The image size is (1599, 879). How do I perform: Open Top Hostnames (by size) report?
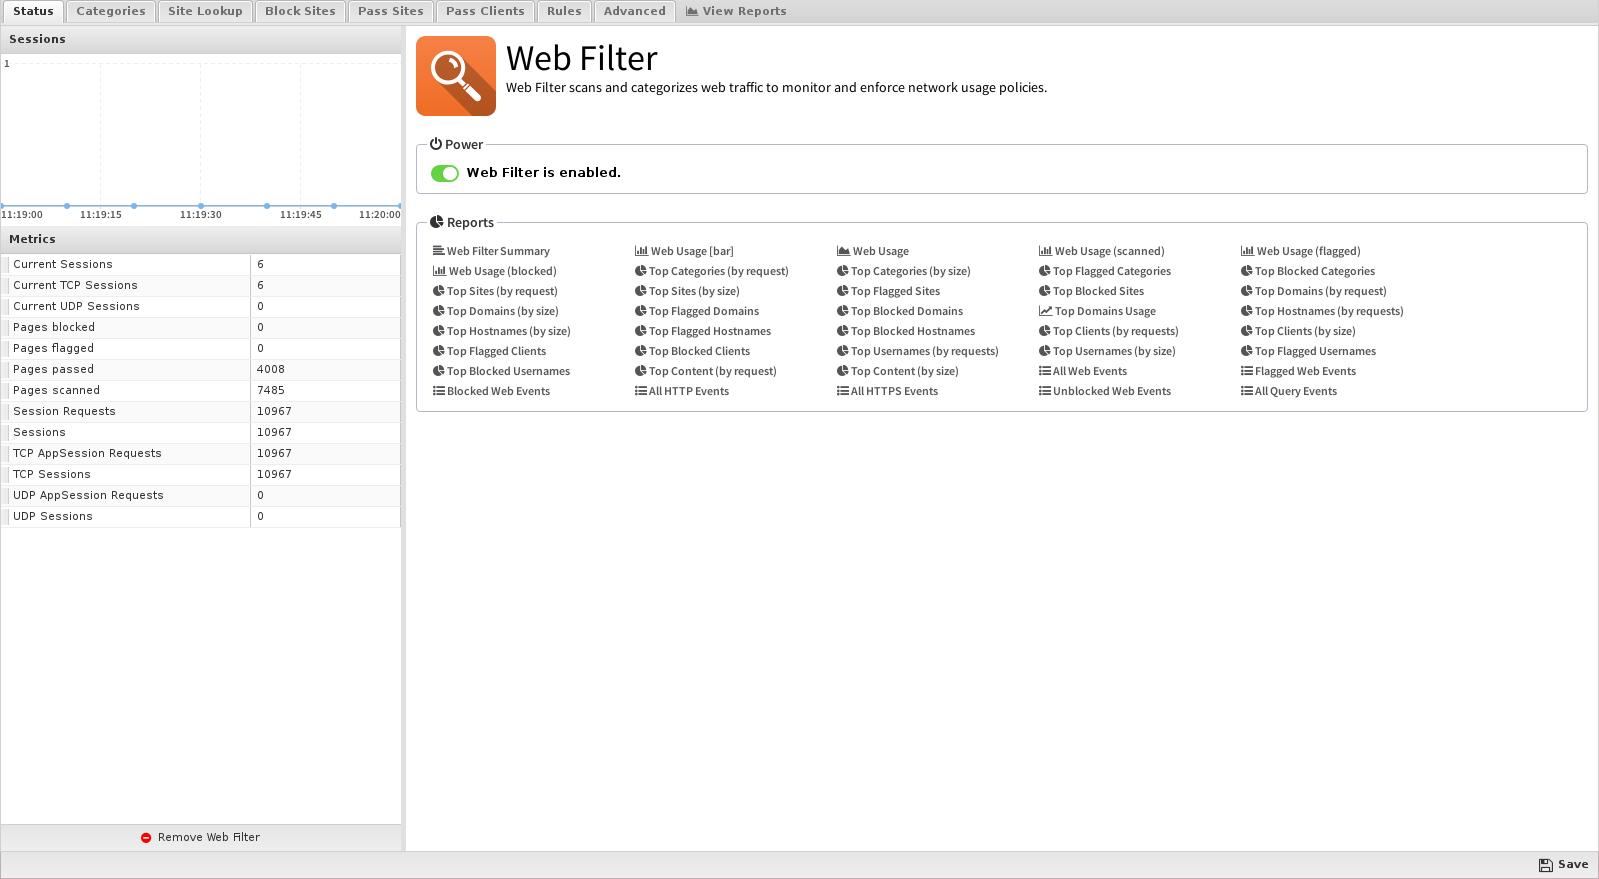pos(501,331)
